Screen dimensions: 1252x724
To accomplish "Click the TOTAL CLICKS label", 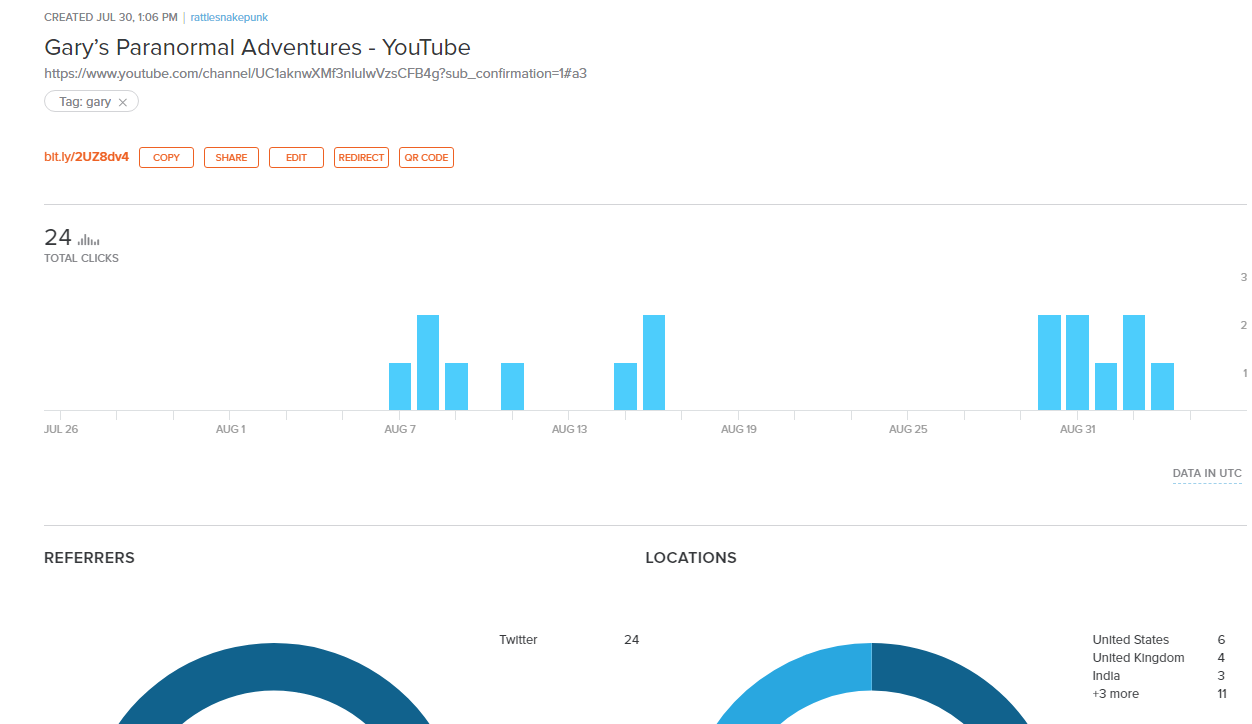I will (81, 258).
